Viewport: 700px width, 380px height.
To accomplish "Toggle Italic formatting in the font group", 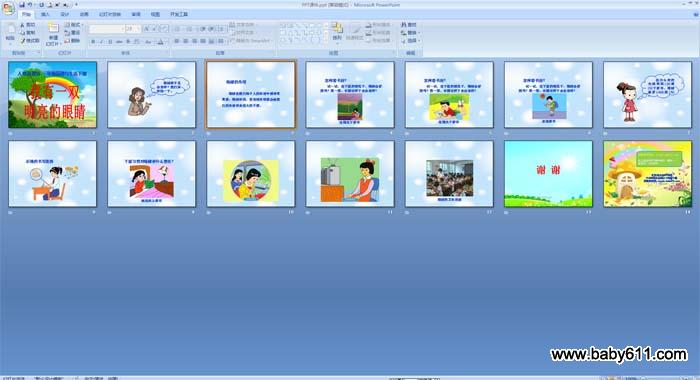I will point(101,42).
